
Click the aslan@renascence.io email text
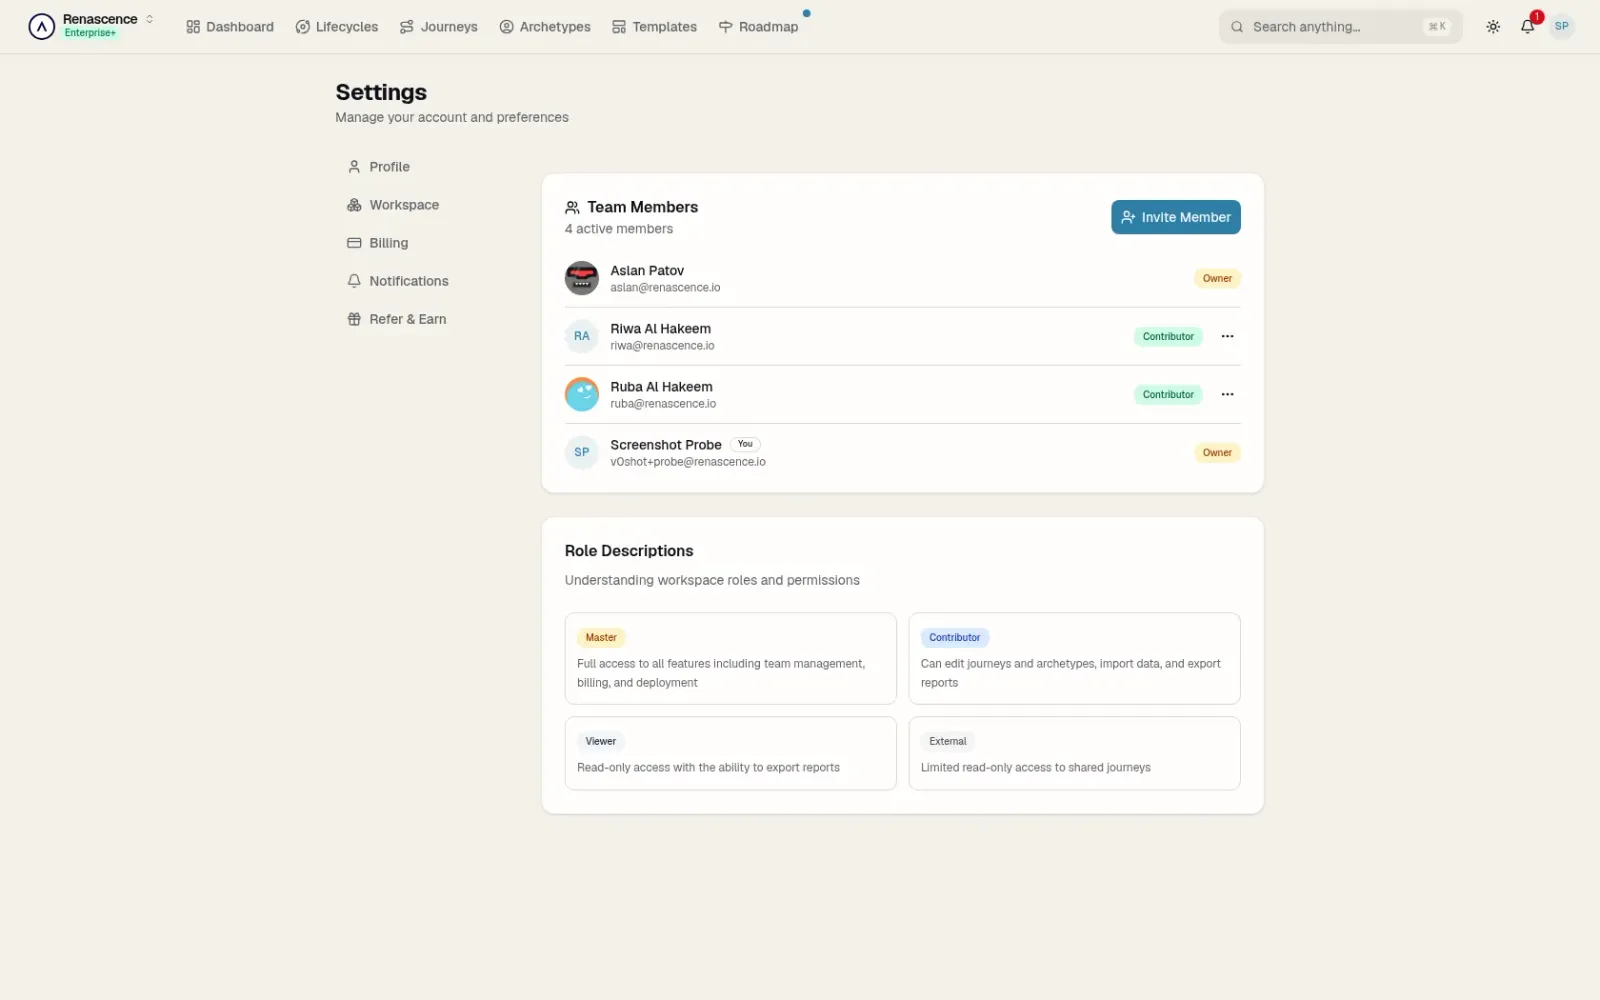pos(665,288)
